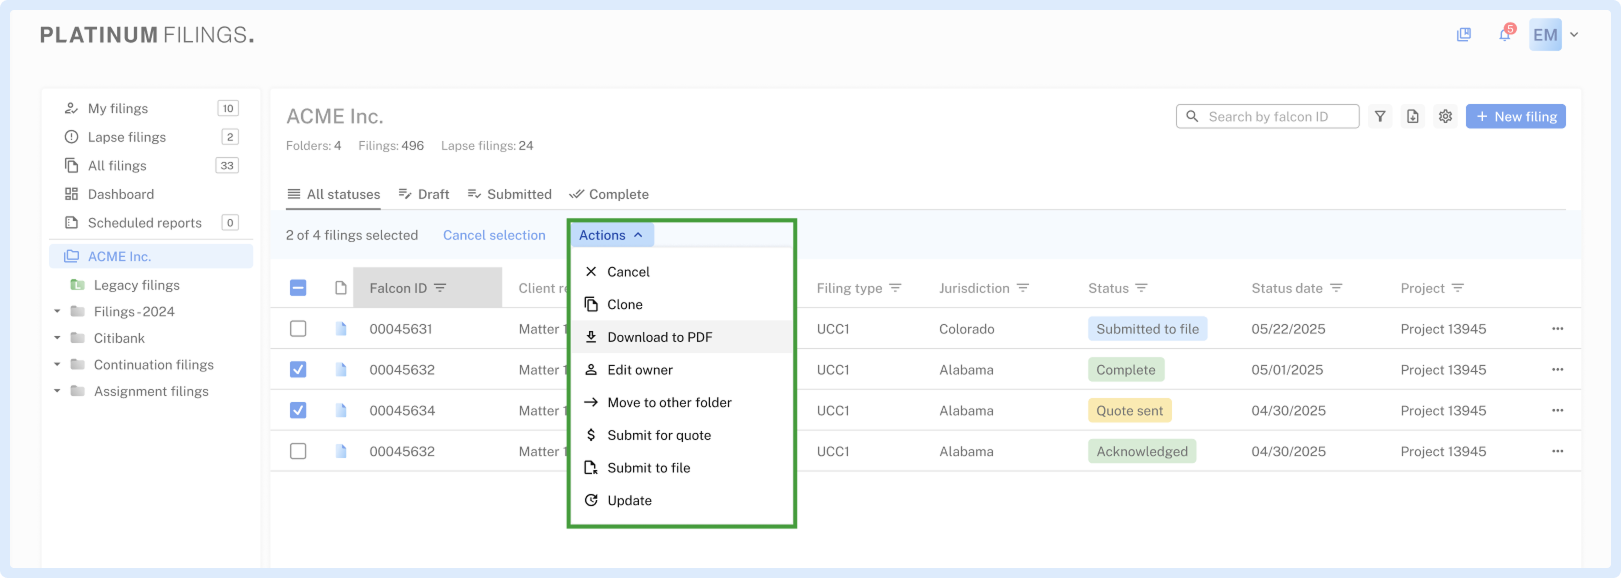Click the document icon in table header
Viewport: 1621px width, 578px height.
pyautogui.click(x=341, y=288)
